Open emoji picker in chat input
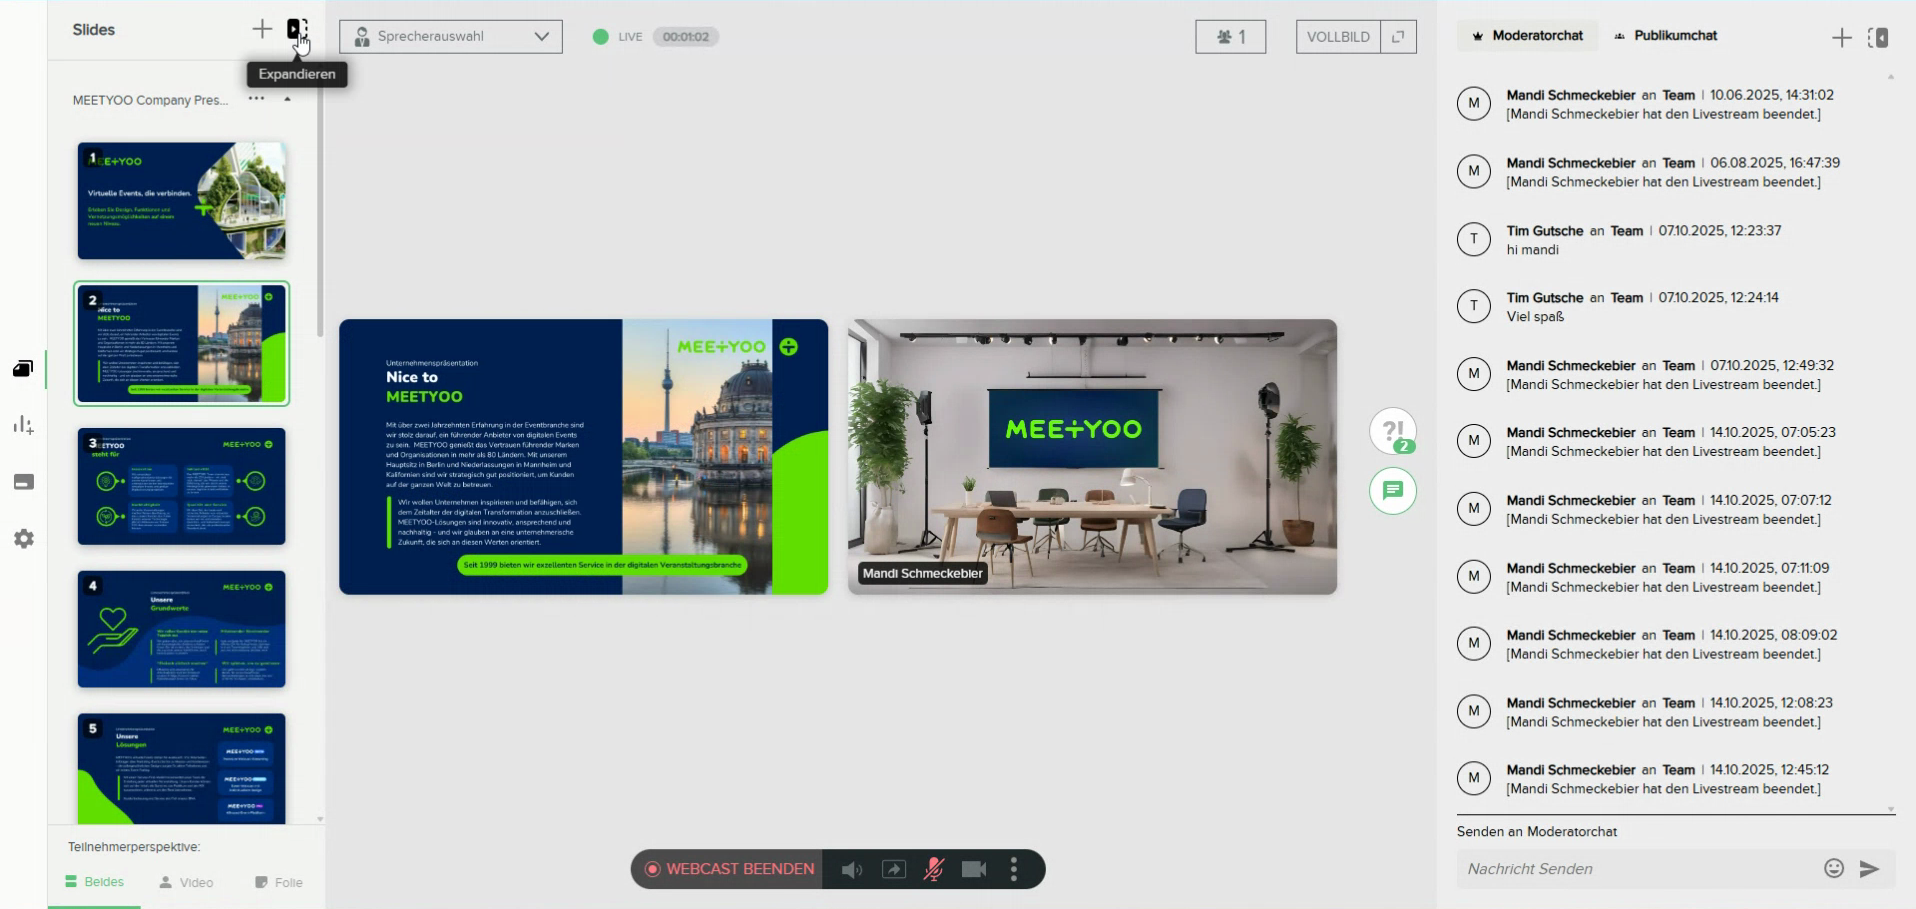The image size is (1916, 909). pos(1833,868)
